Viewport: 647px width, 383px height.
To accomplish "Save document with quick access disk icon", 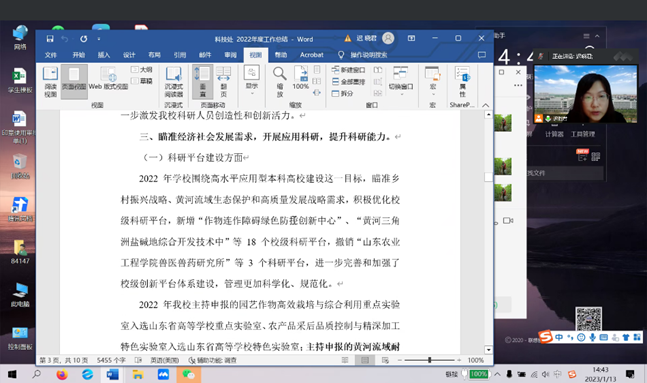I will 50,39.
